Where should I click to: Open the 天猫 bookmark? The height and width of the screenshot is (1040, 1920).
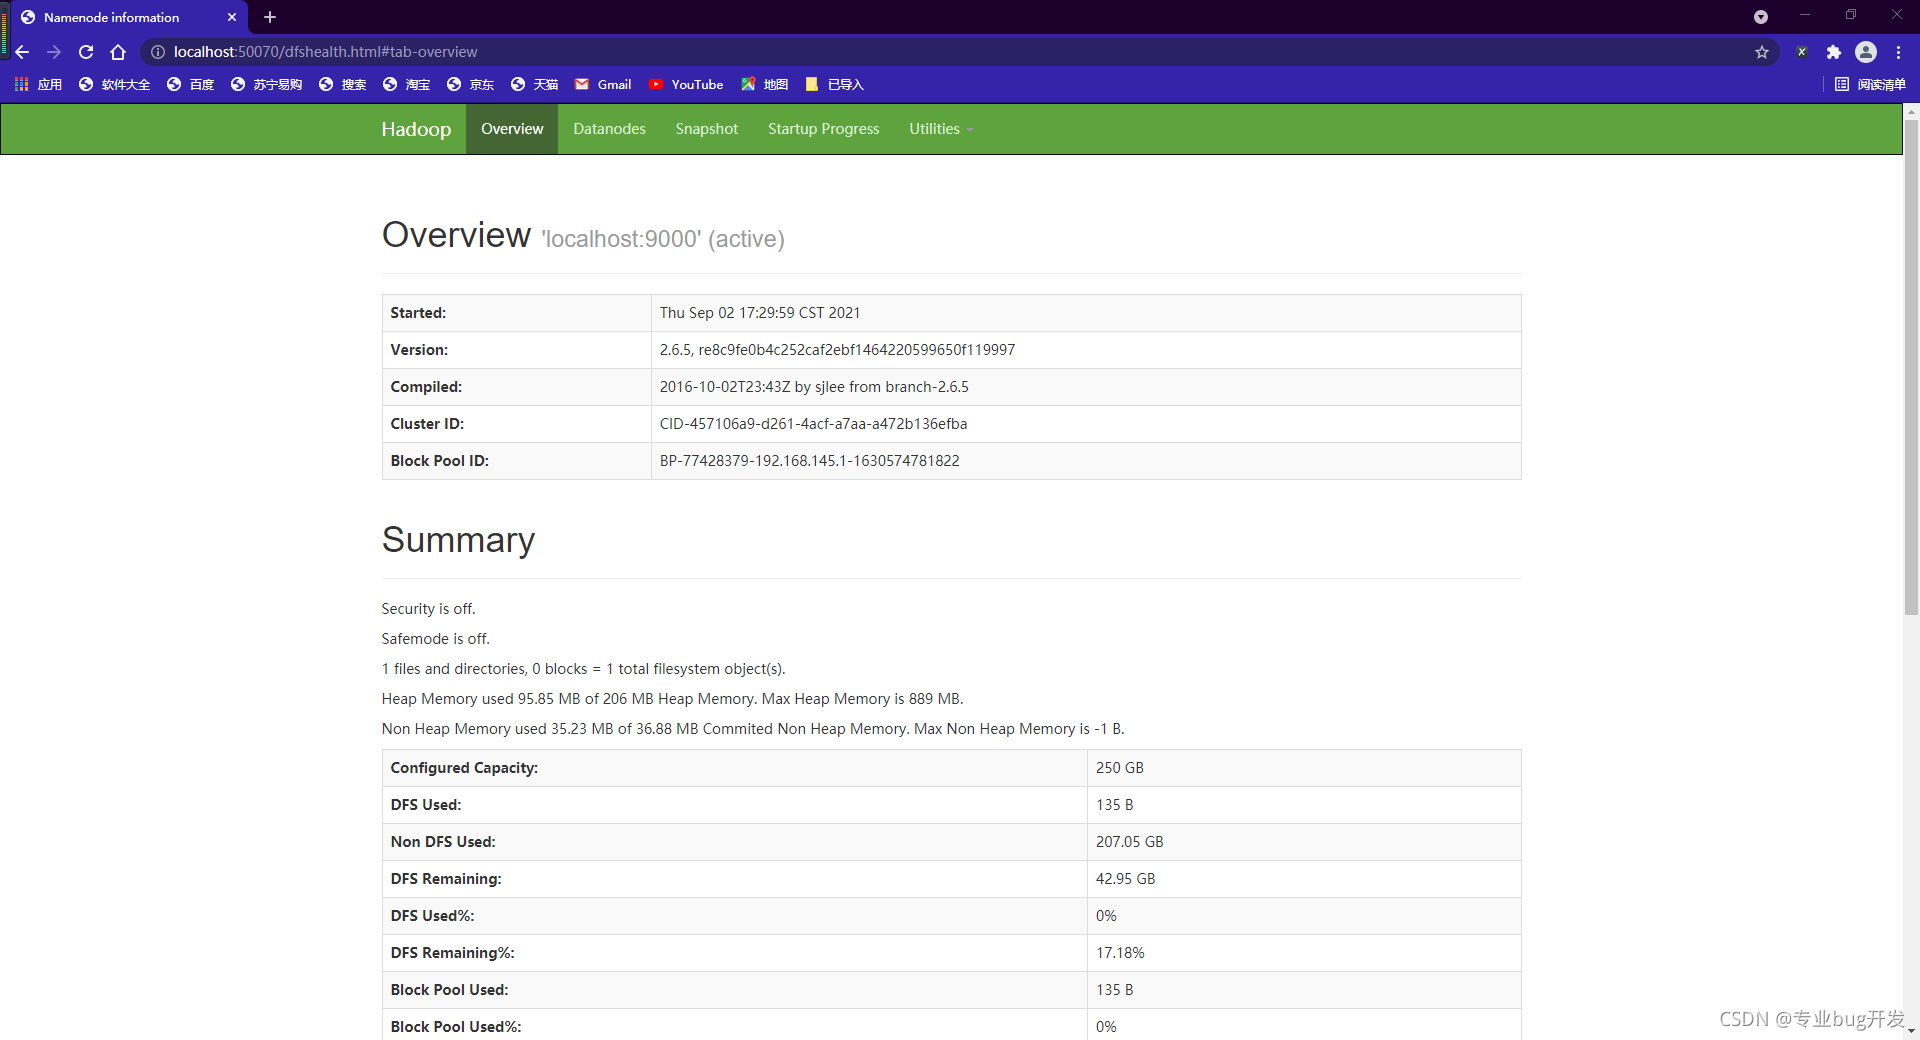[x=534, y=85]
